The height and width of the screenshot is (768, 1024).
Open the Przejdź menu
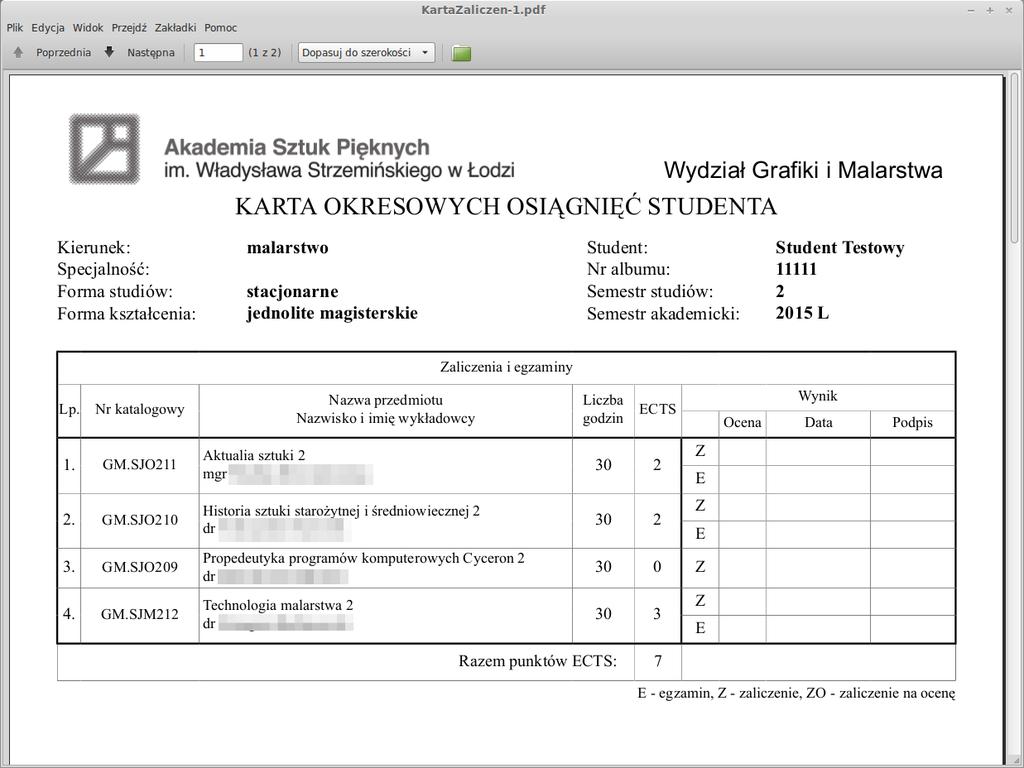click(x=129, y=27)
